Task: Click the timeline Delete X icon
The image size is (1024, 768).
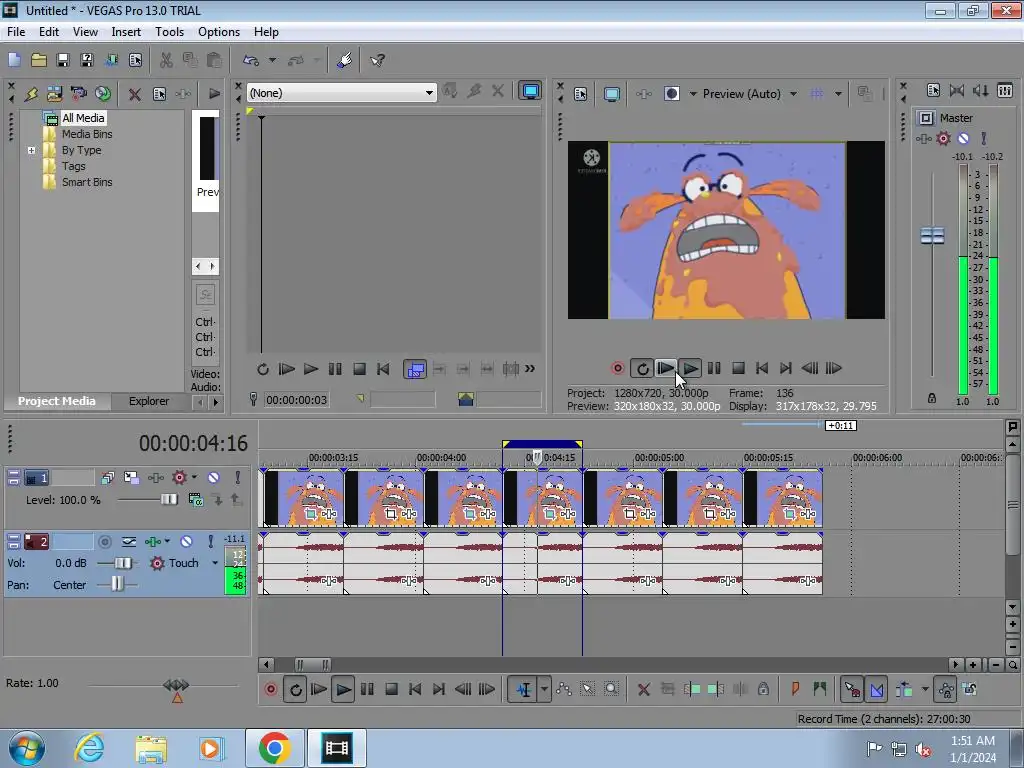Action: 643,689
